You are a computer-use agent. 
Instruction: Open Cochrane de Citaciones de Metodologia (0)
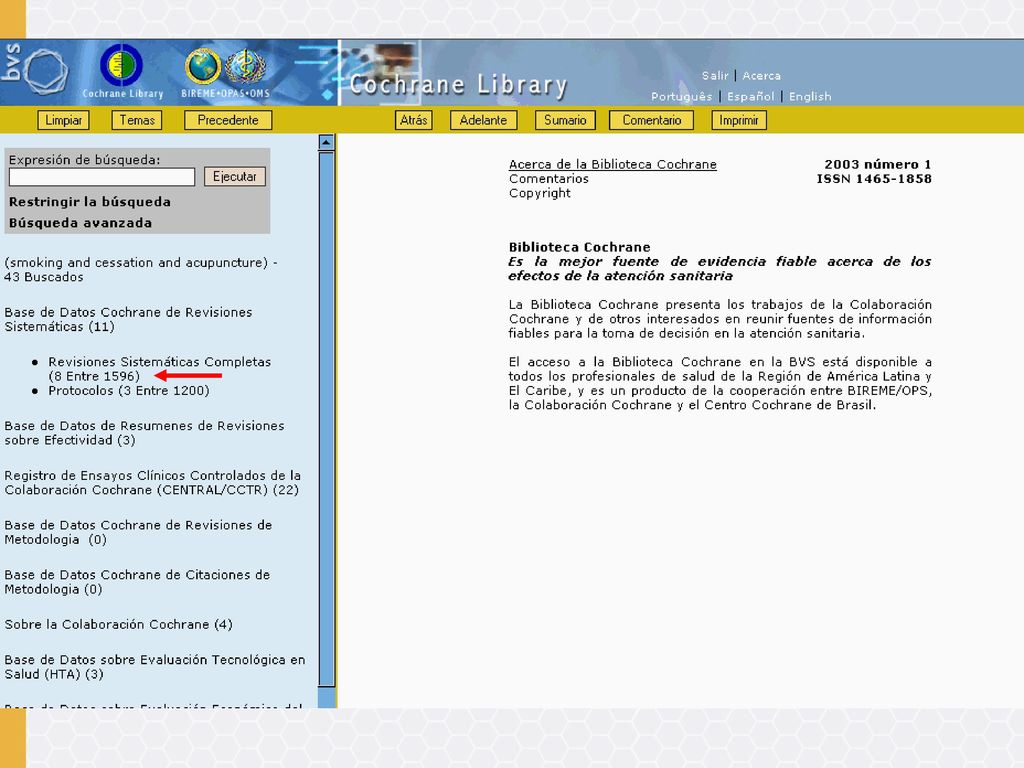click(137, 582)
